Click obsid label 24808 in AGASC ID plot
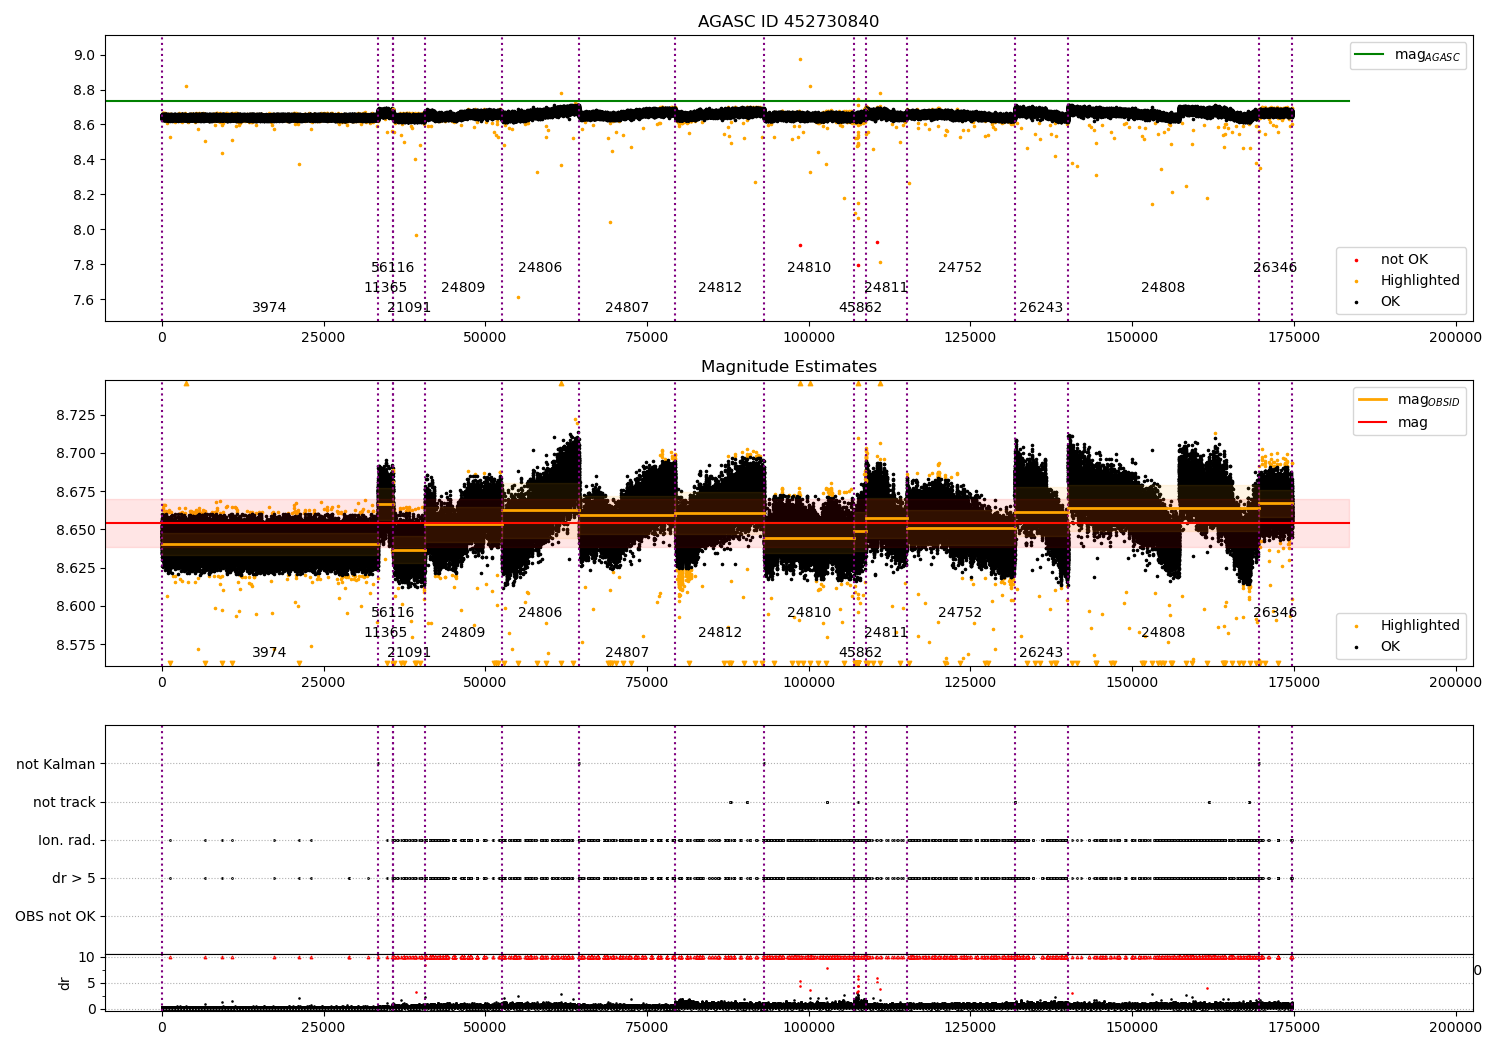The width and height of the screenshot is (1500, 1050). (1163, 288)
